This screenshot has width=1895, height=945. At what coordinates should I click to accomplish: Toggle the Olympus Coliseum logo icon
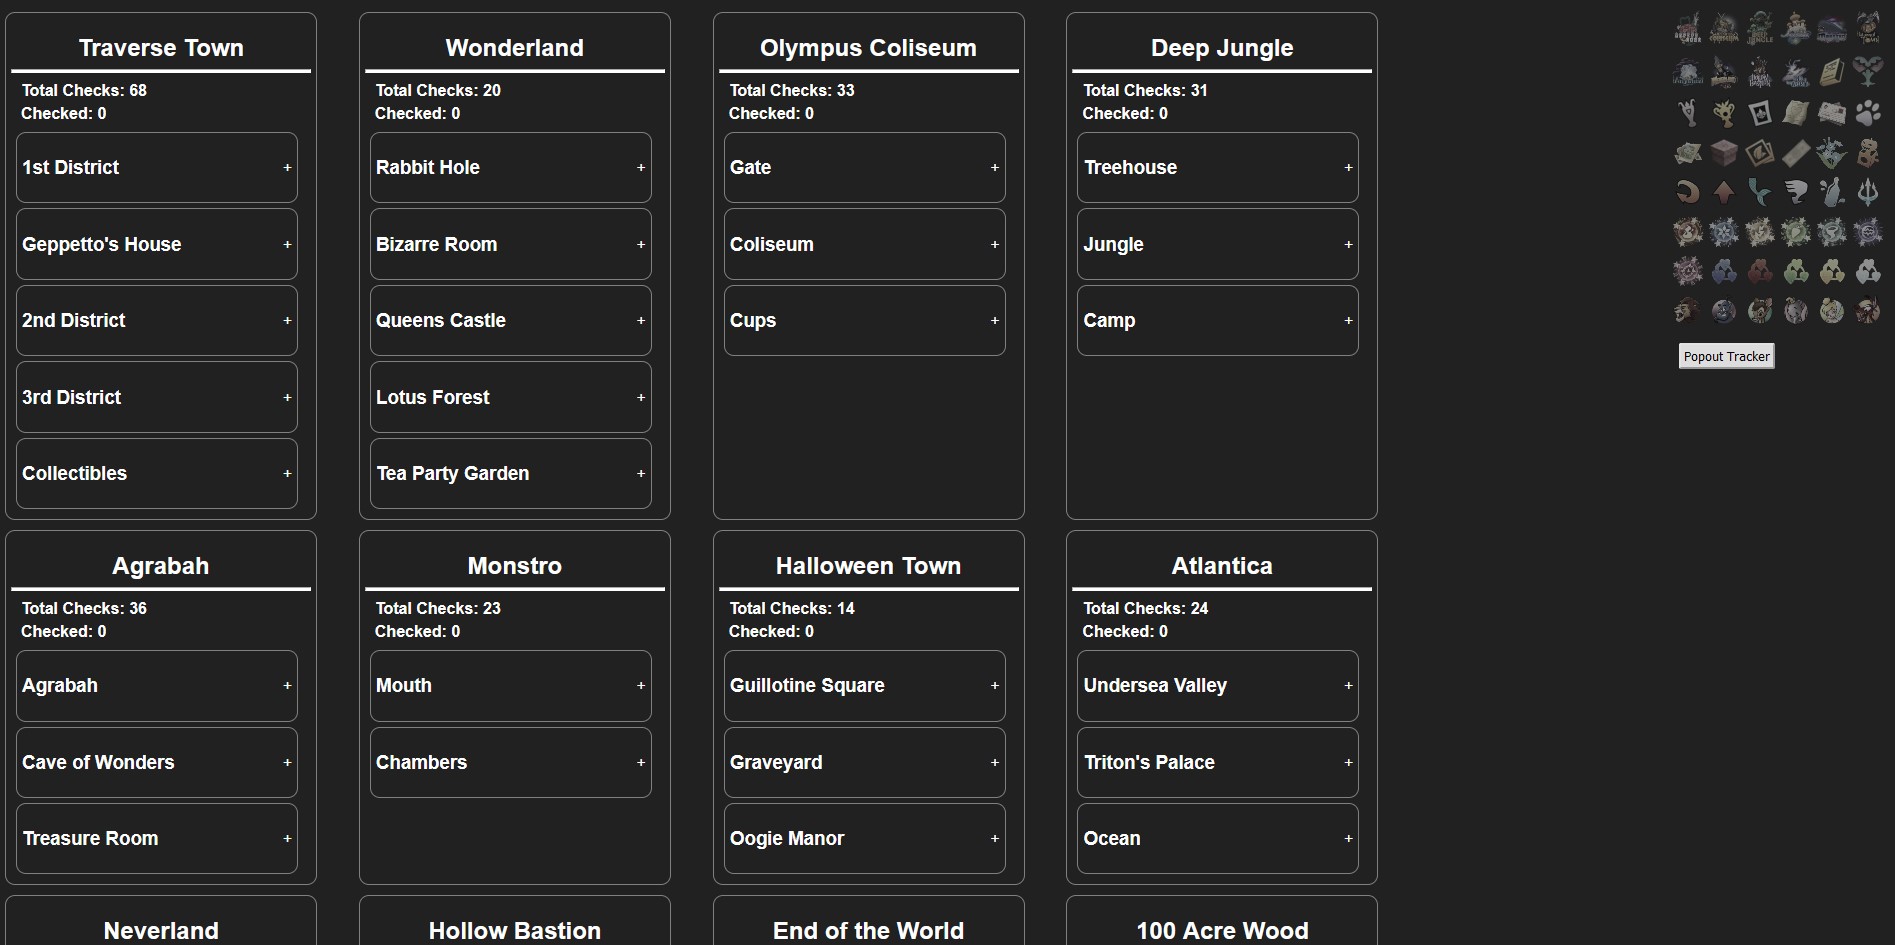pyautogui.click(x=1724, y=28)
